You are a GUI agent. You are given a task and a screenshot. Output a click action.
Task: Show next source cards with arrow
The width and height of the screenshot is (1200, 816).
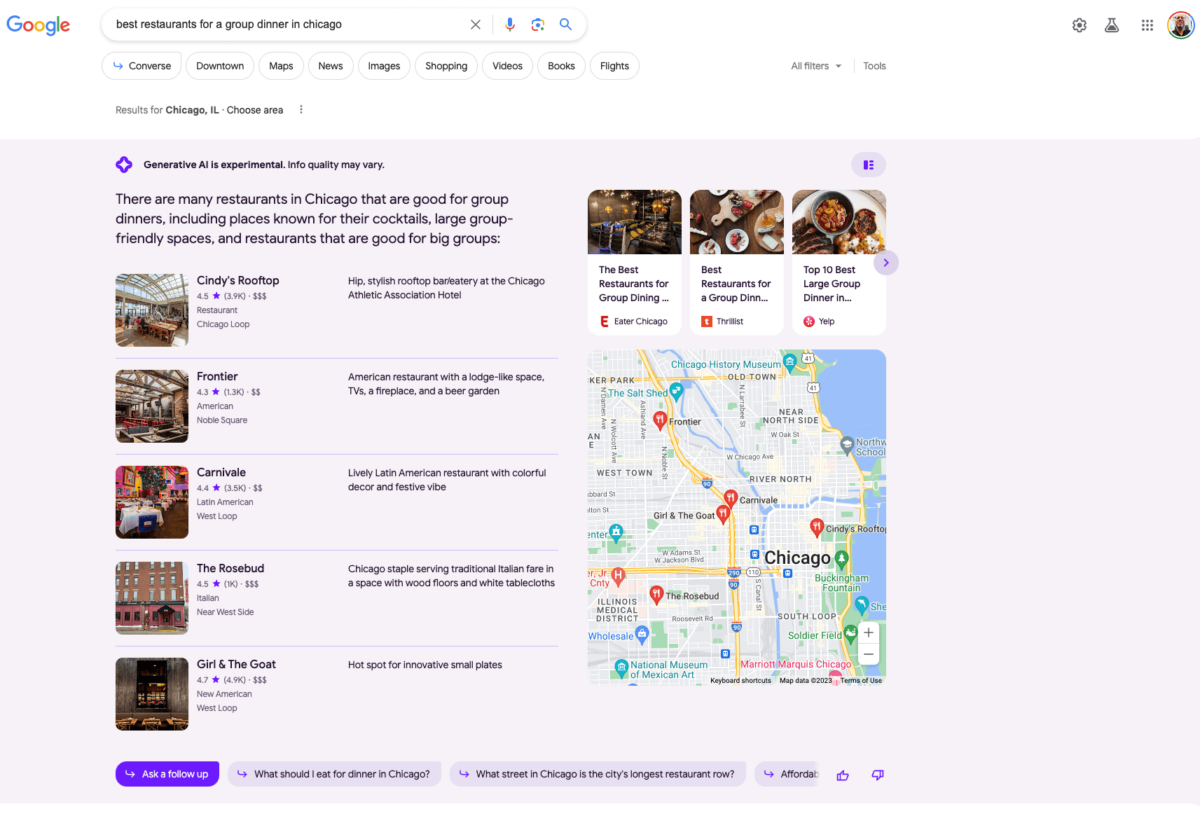886,263
